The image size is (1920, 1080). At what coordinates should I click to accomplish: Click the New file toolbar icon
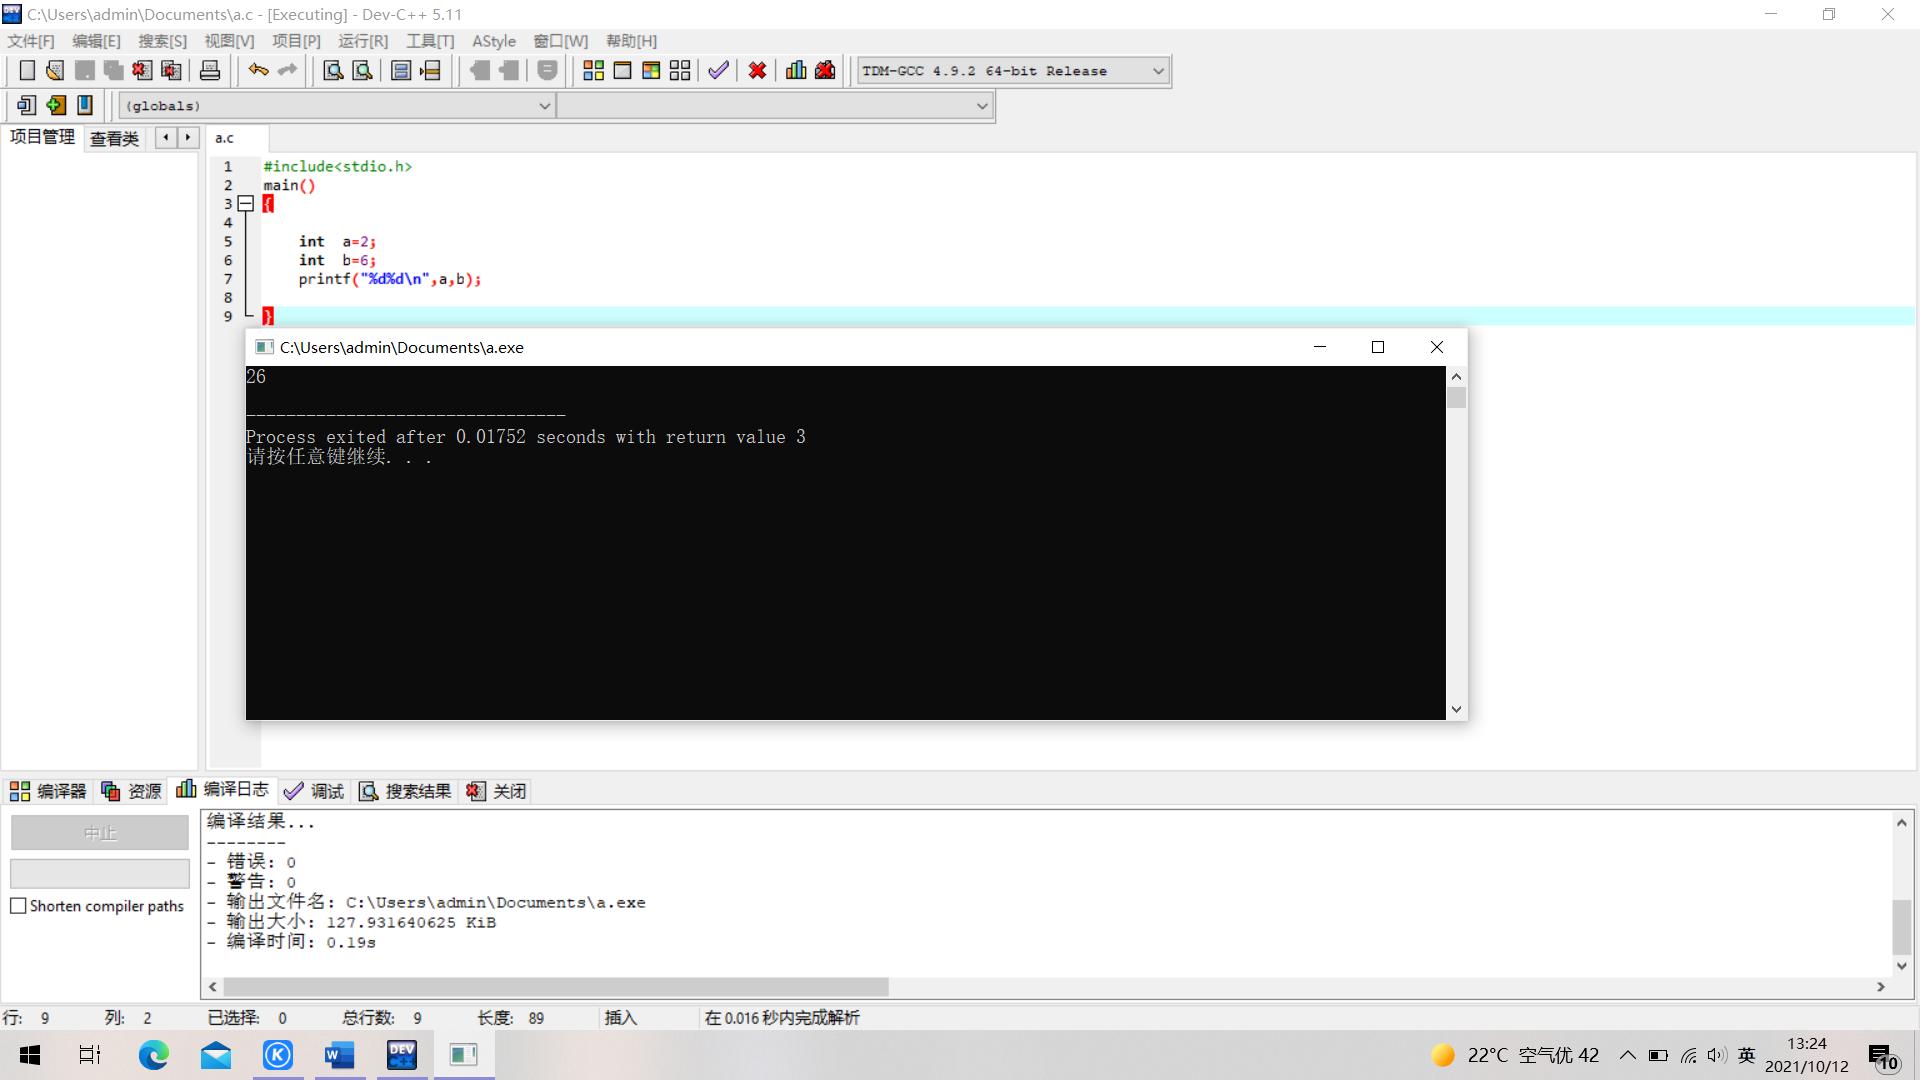click(x=27, y=71)
